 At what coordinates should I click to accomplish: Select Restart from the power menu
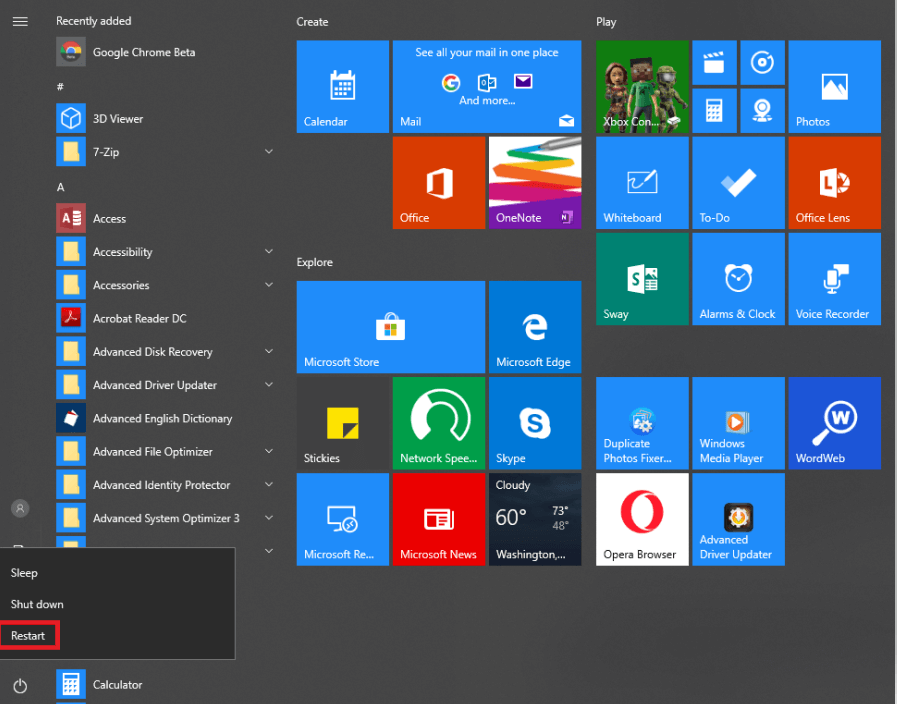pyautogui.click(x=29, y=635)
